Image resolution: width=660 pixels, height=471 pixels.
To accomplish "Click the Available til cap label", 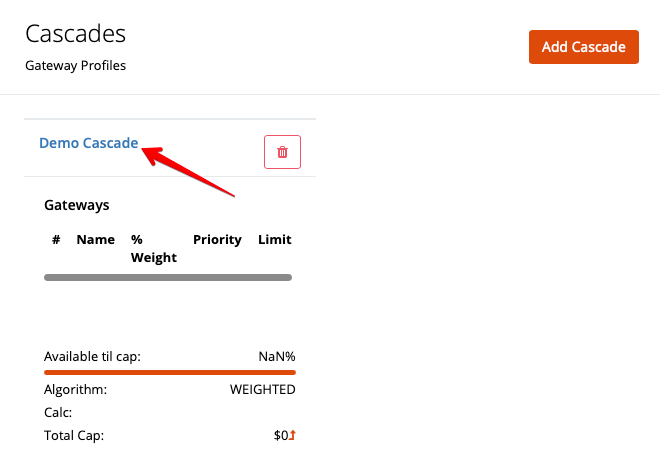I will click(92, 357).
